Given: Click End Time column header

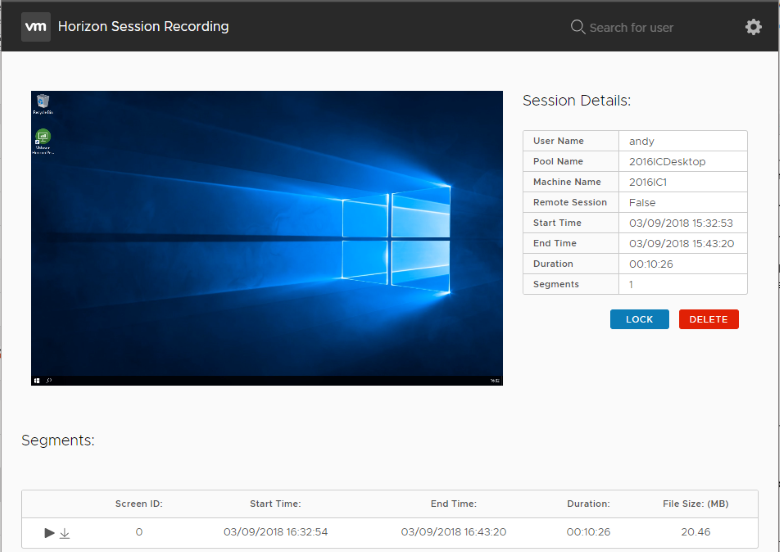Looking at the screenshot, I should pyautogui.click(x=453, y=504).
